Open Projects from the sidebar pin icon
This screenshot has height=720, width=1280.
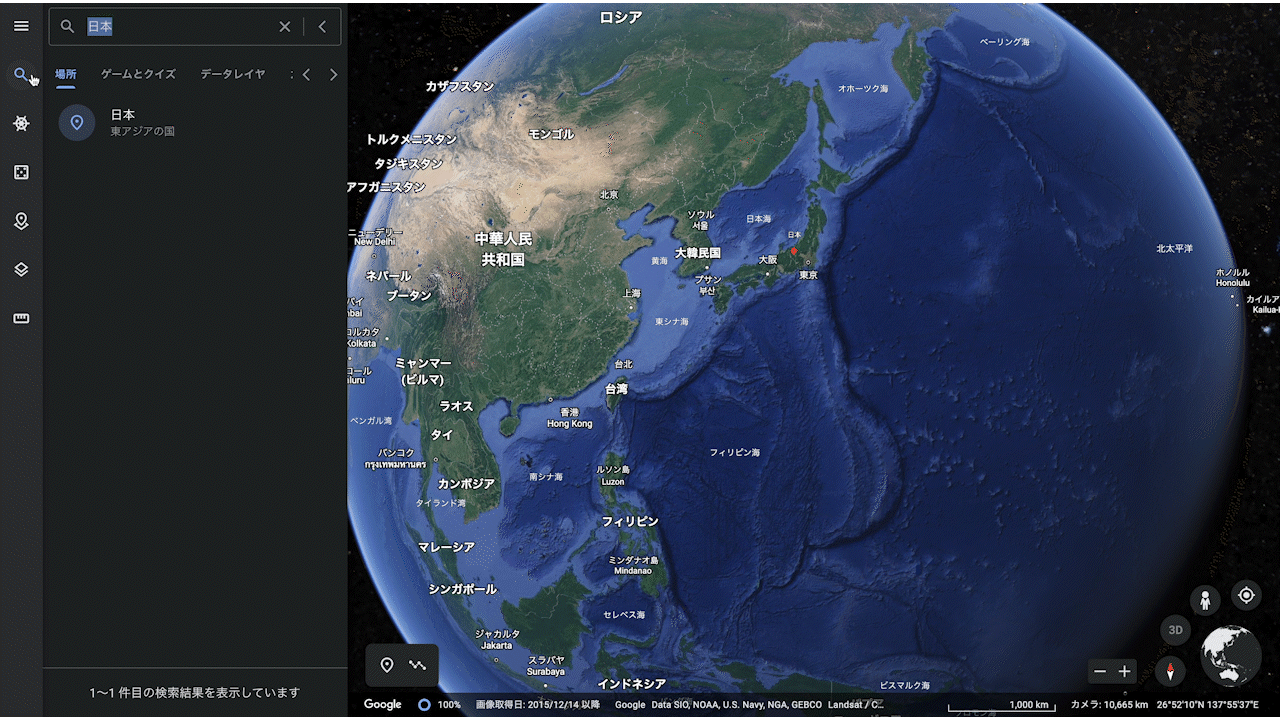click(x=21, y=221)
